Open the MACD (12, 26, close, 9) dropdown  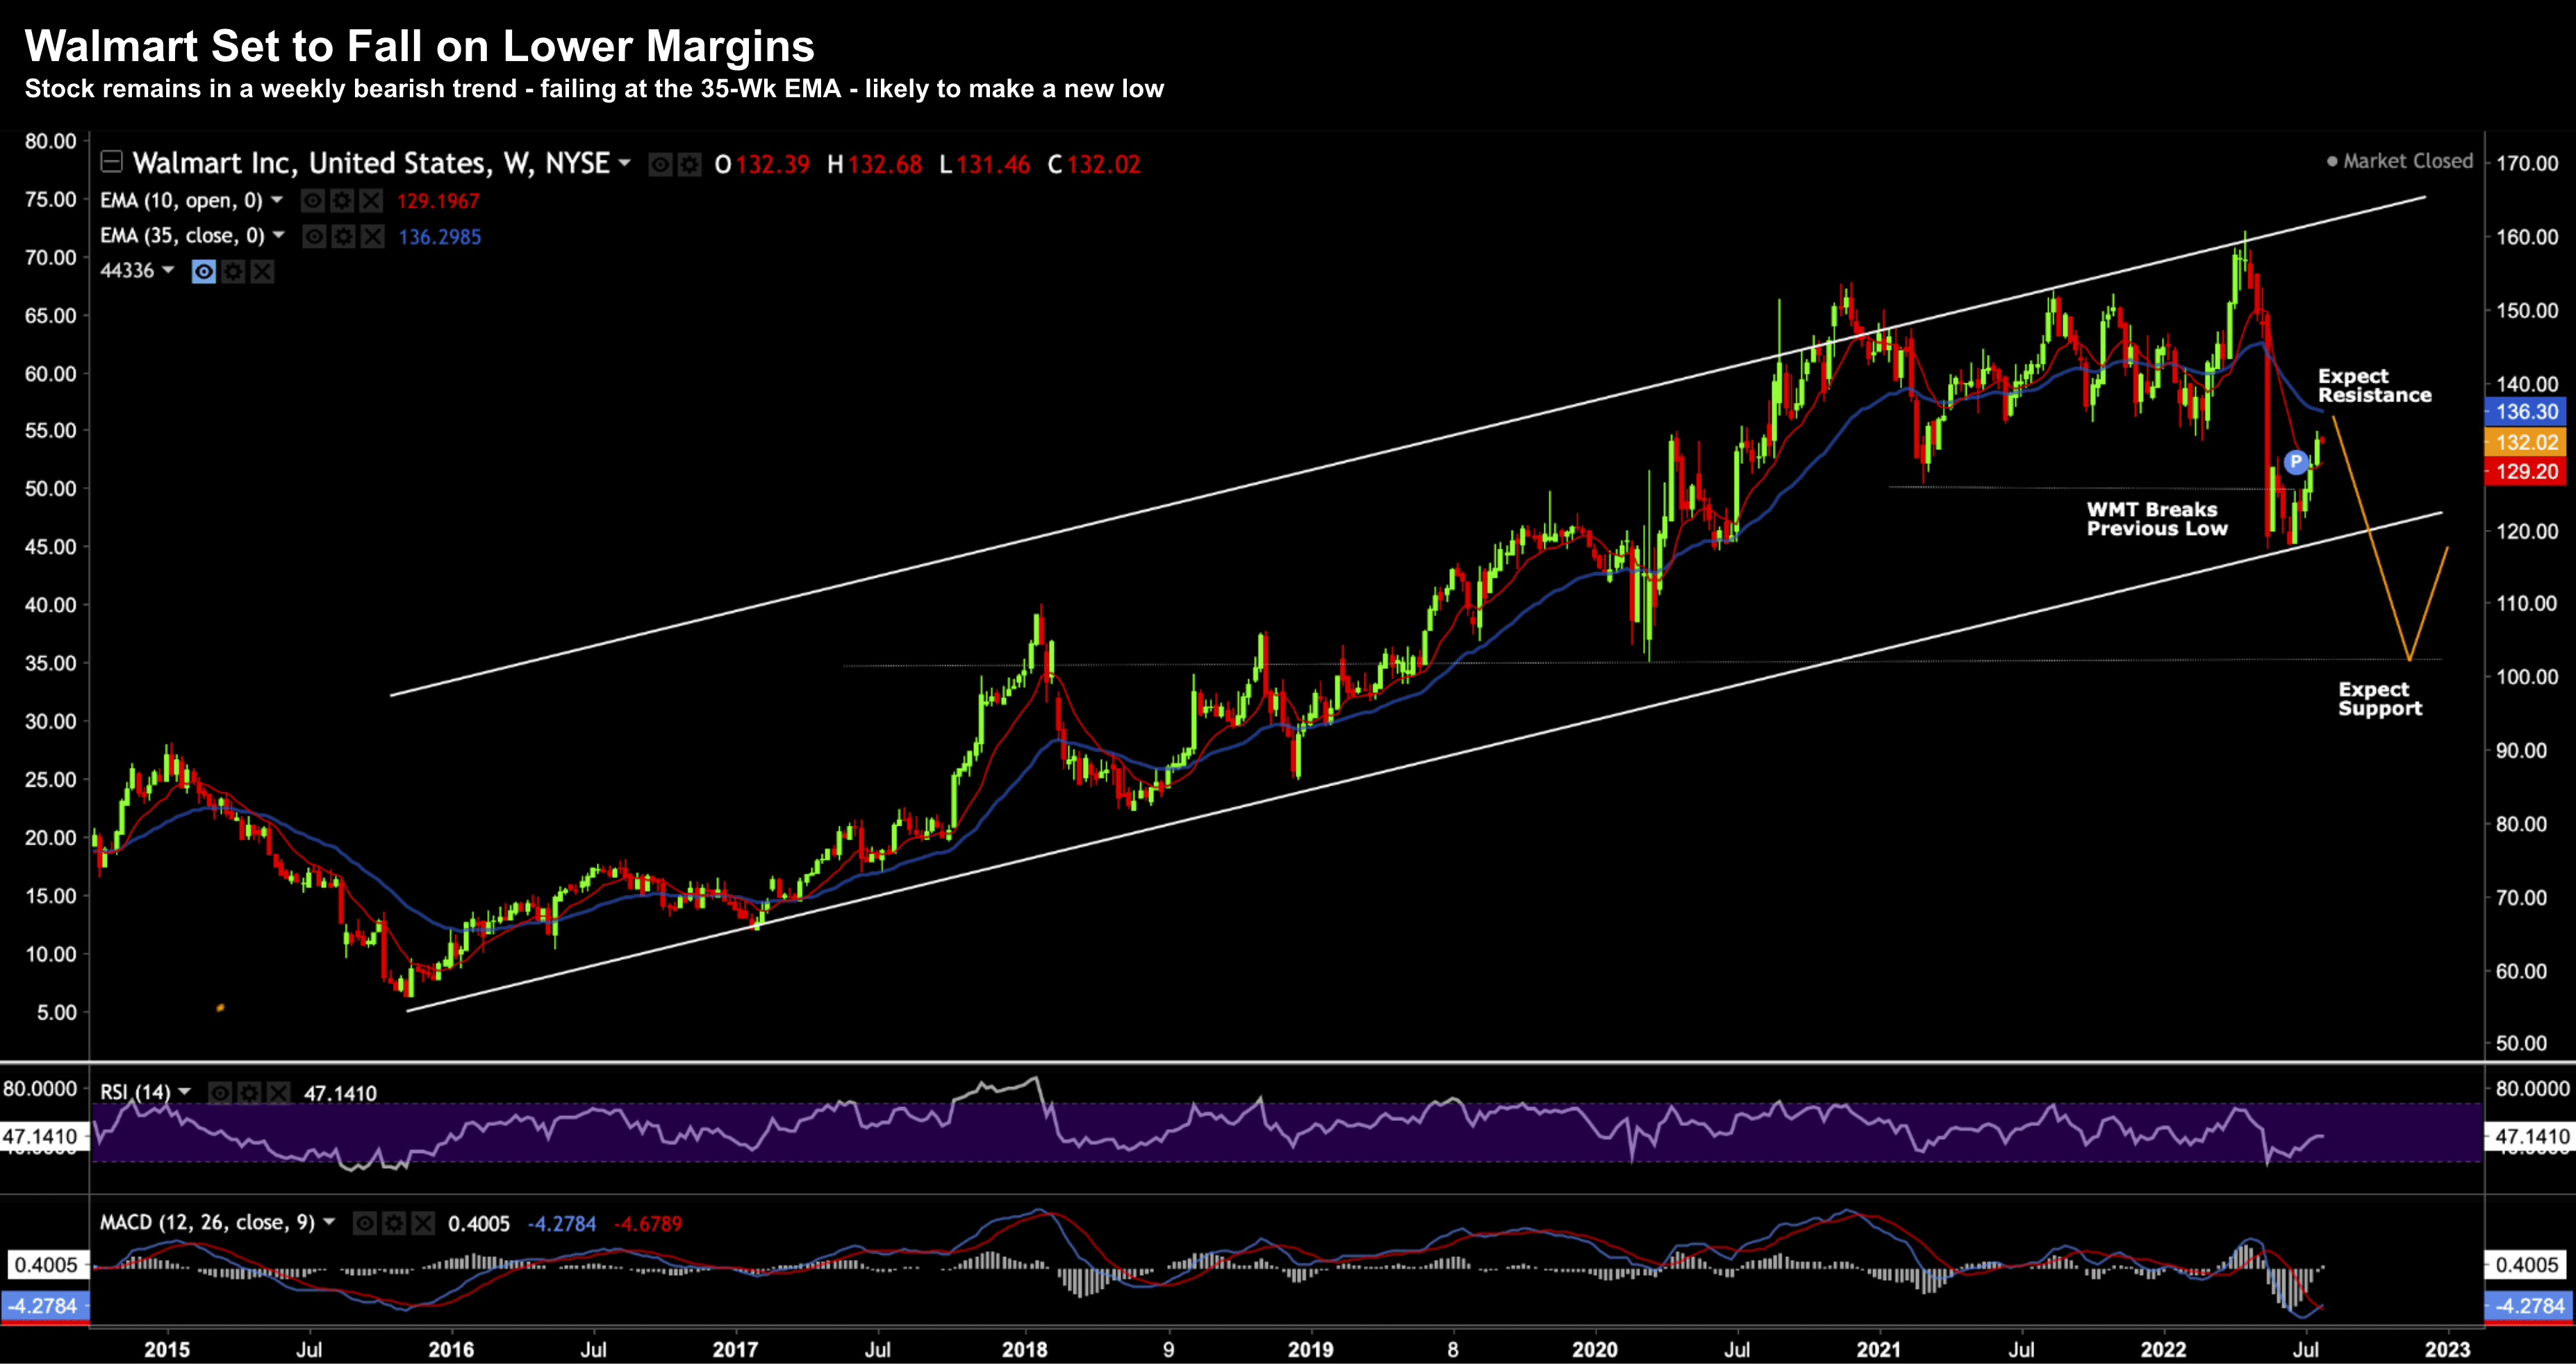[329, 1222]
